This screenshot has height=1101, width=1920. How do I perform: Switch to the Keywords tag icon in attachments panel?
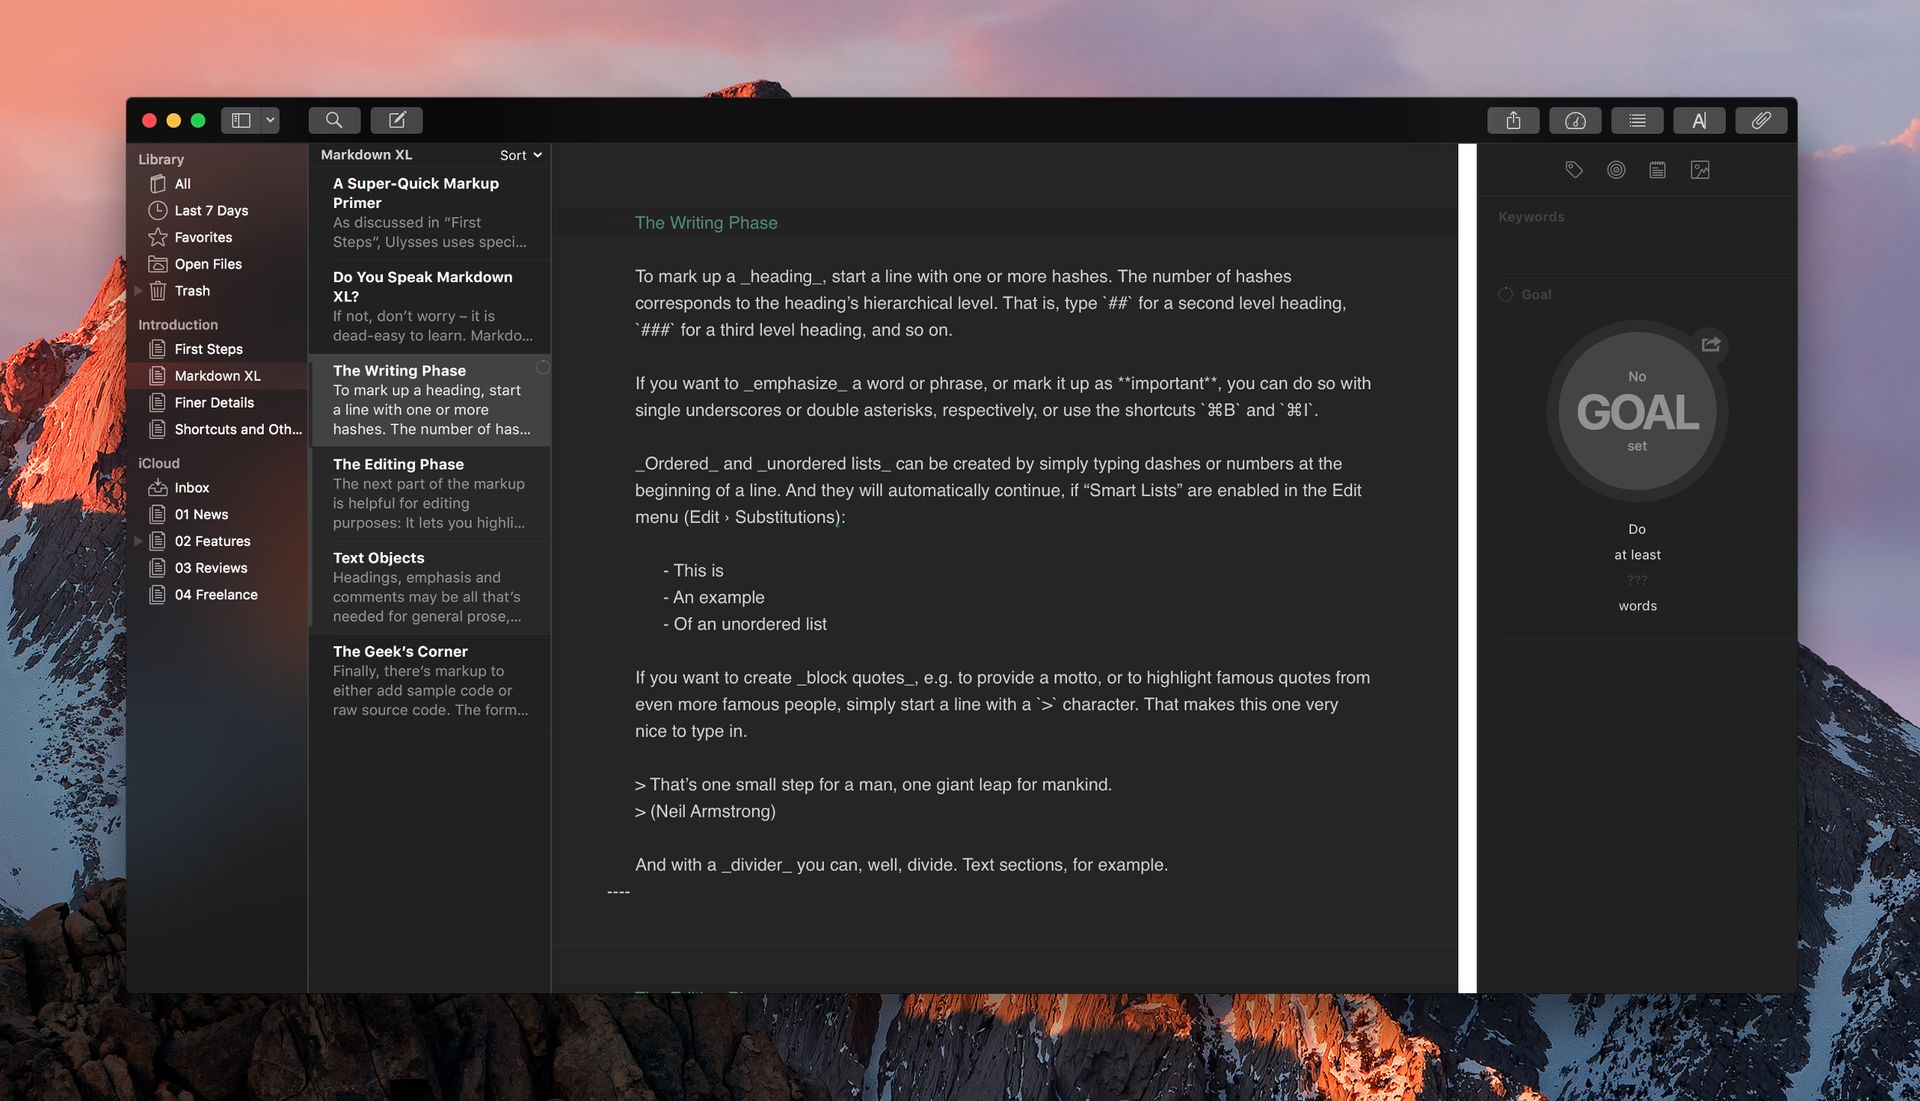[1573, 170]
